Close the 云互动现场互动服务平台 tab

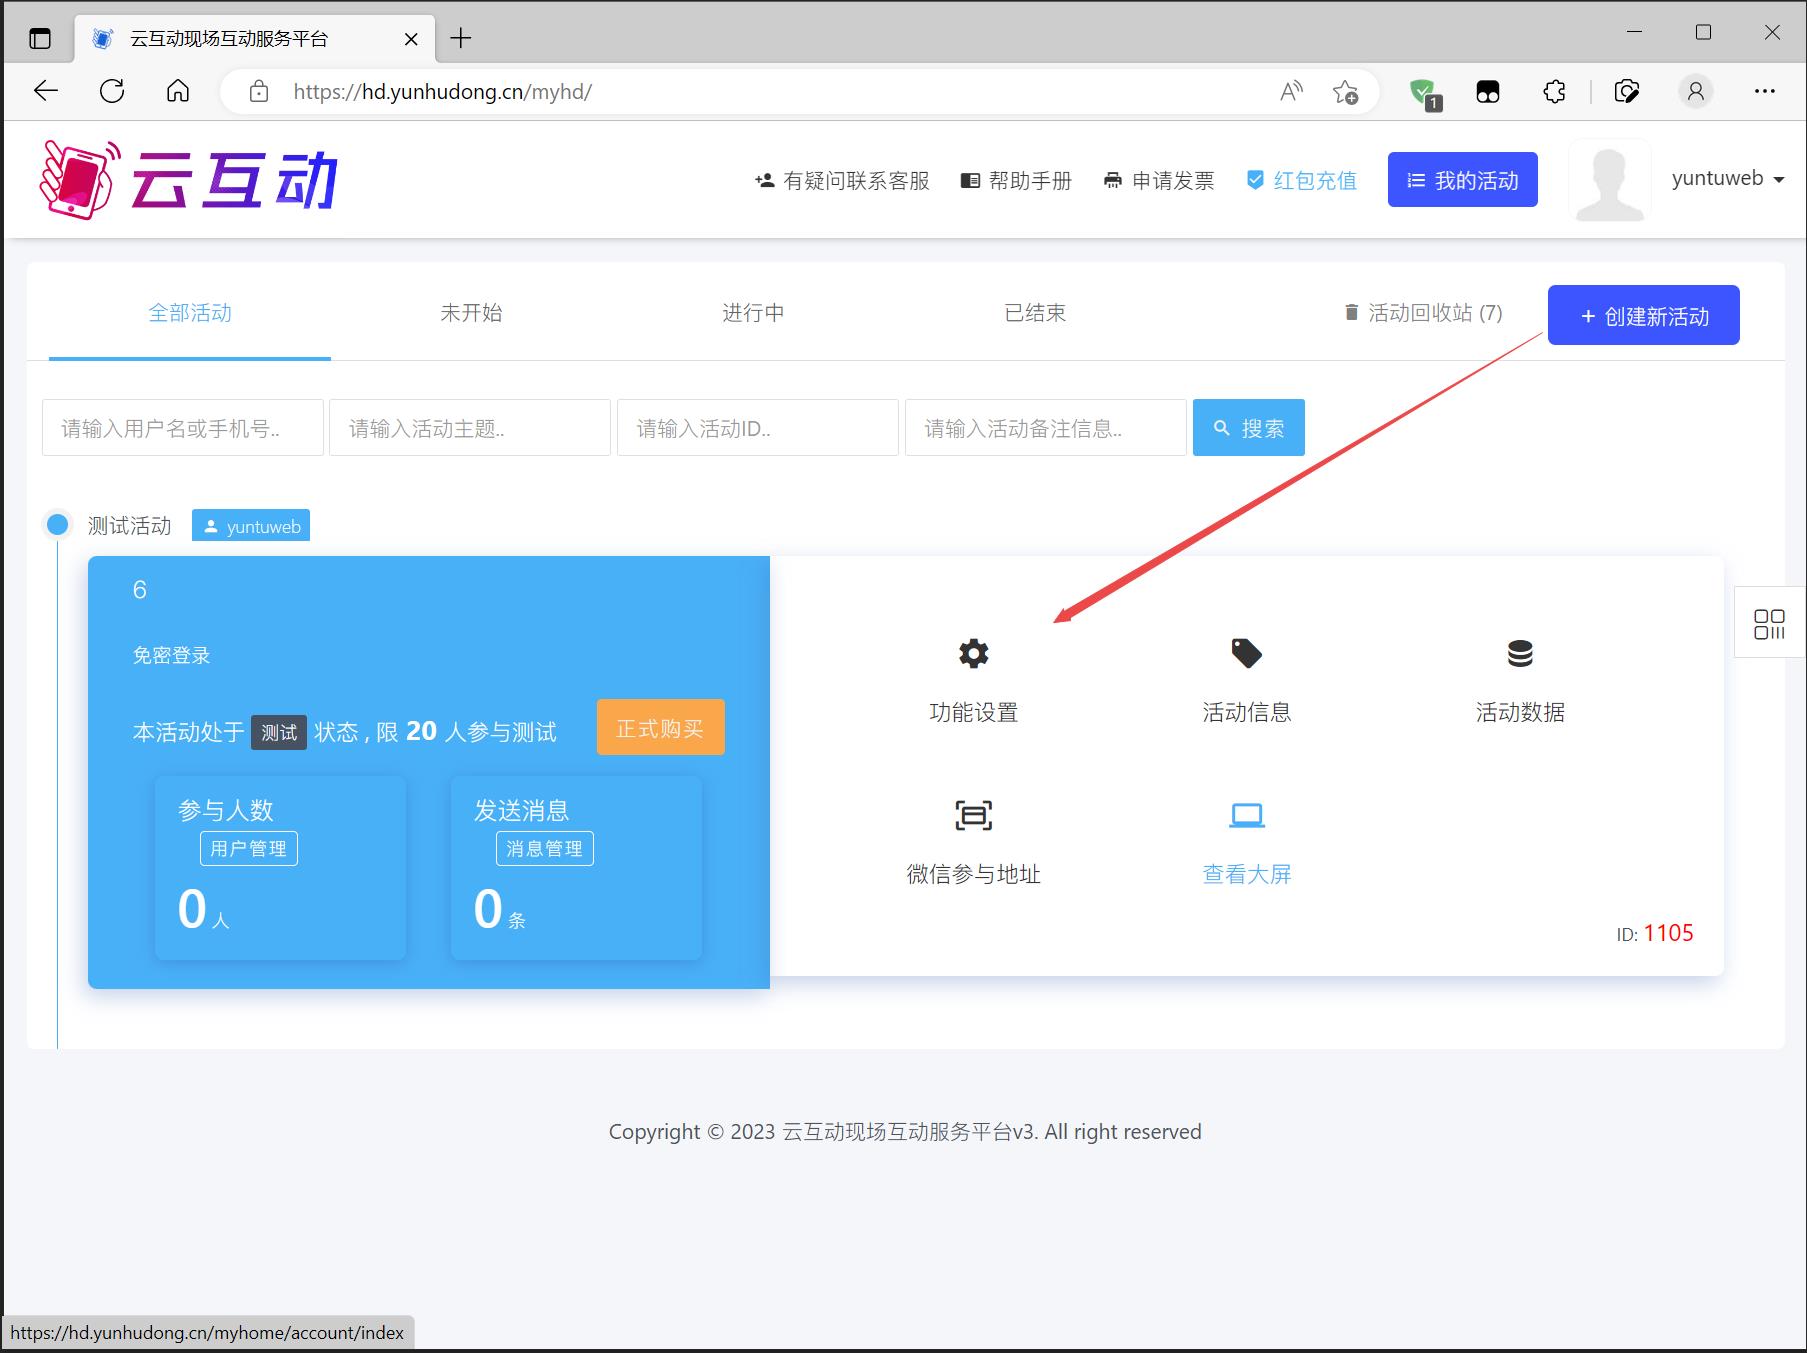click(411, 39)
